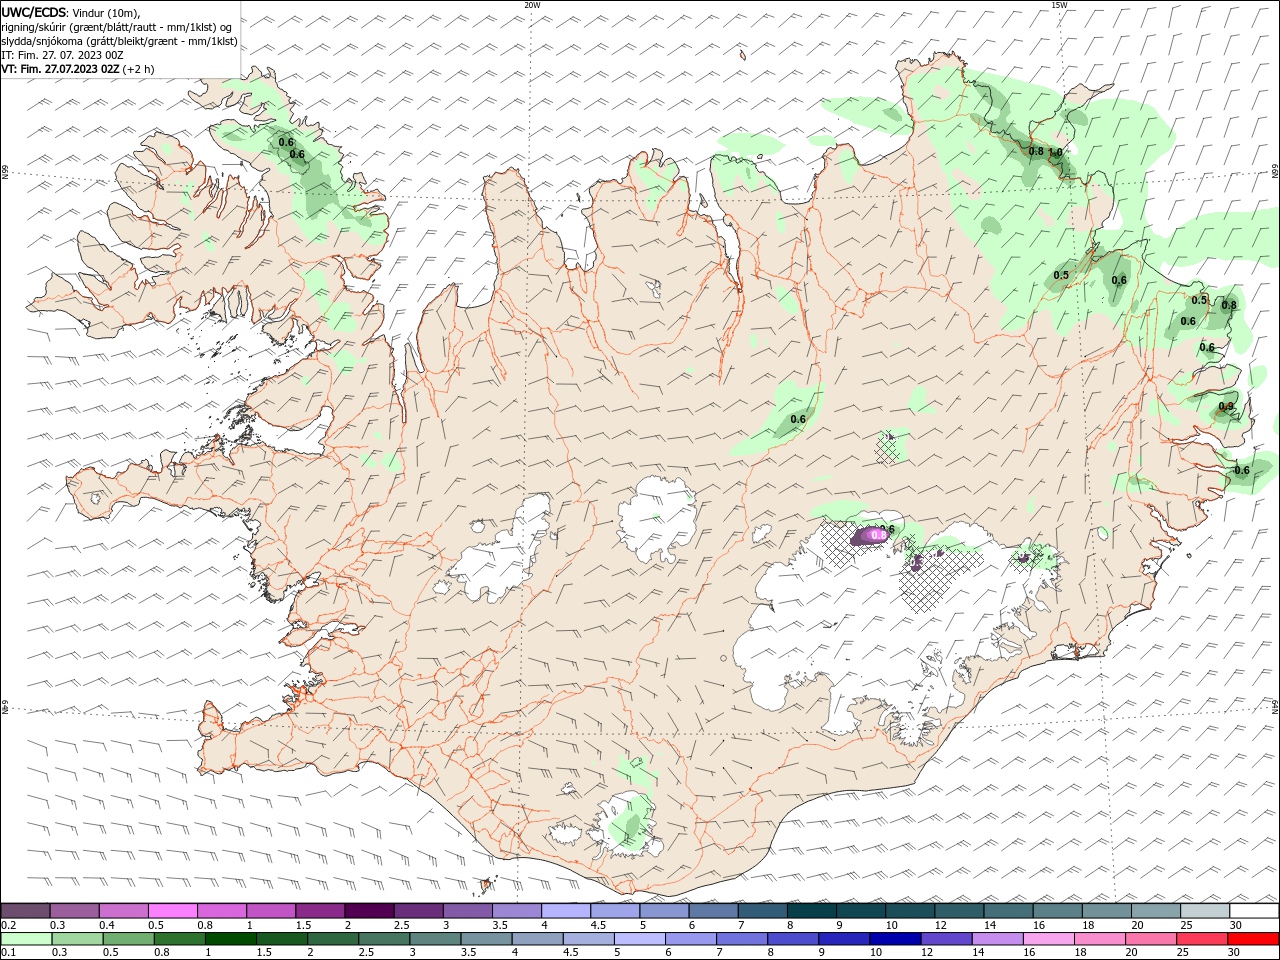The height and width of the screenshot is (960, 1280).
Task: Click the 0.9 precipitation value on east coast
Action: tap(1226, 406)
